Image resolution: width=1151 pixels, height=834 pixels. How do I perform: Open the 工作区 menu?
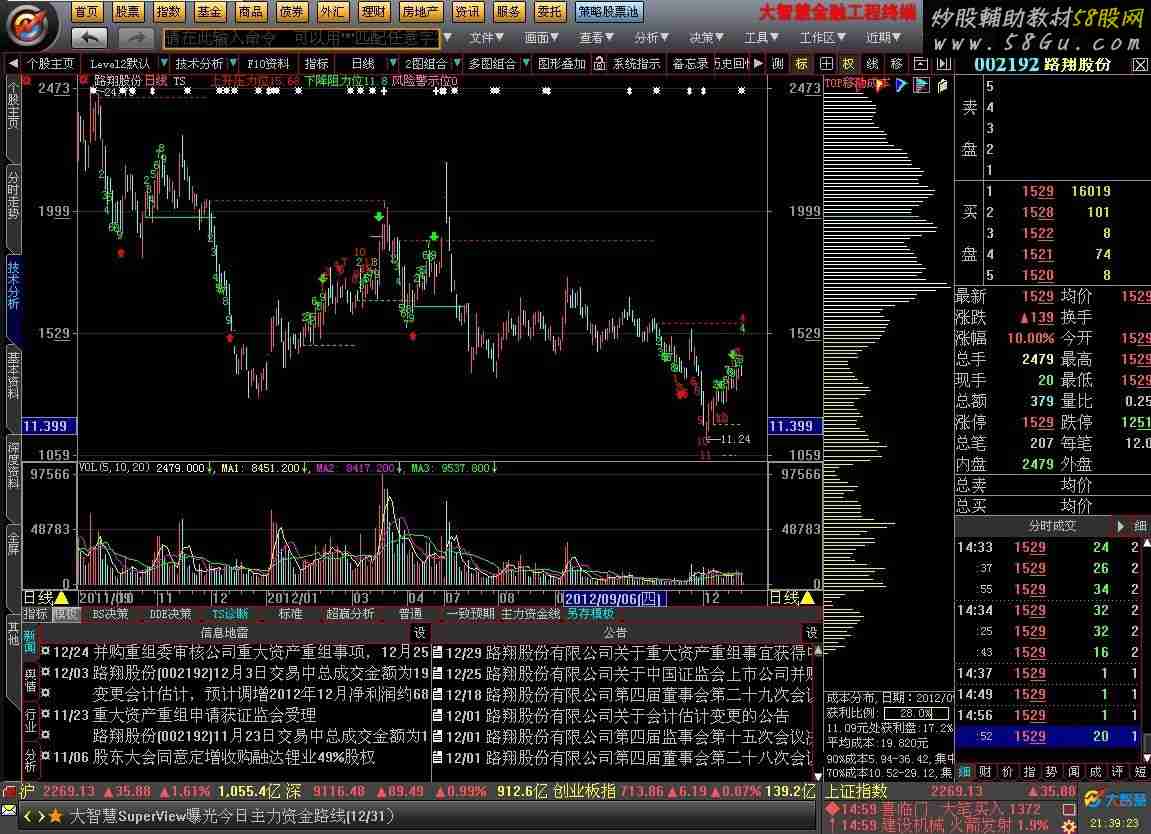click(x=822, y=37)
